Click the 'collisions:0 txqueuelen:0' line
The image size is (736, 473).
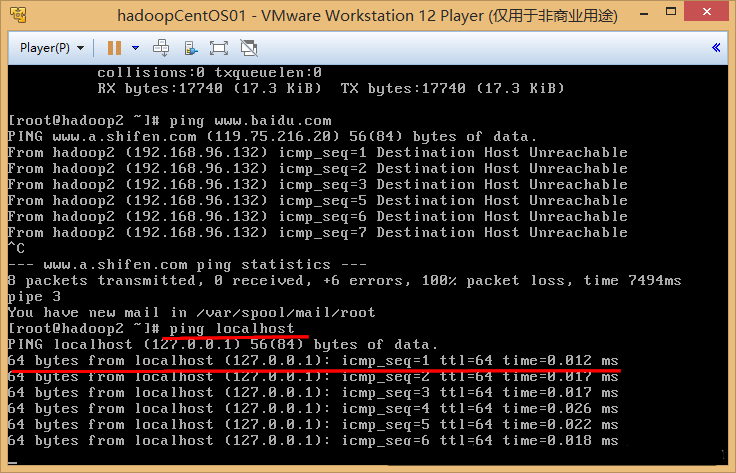tap(209, 72)
